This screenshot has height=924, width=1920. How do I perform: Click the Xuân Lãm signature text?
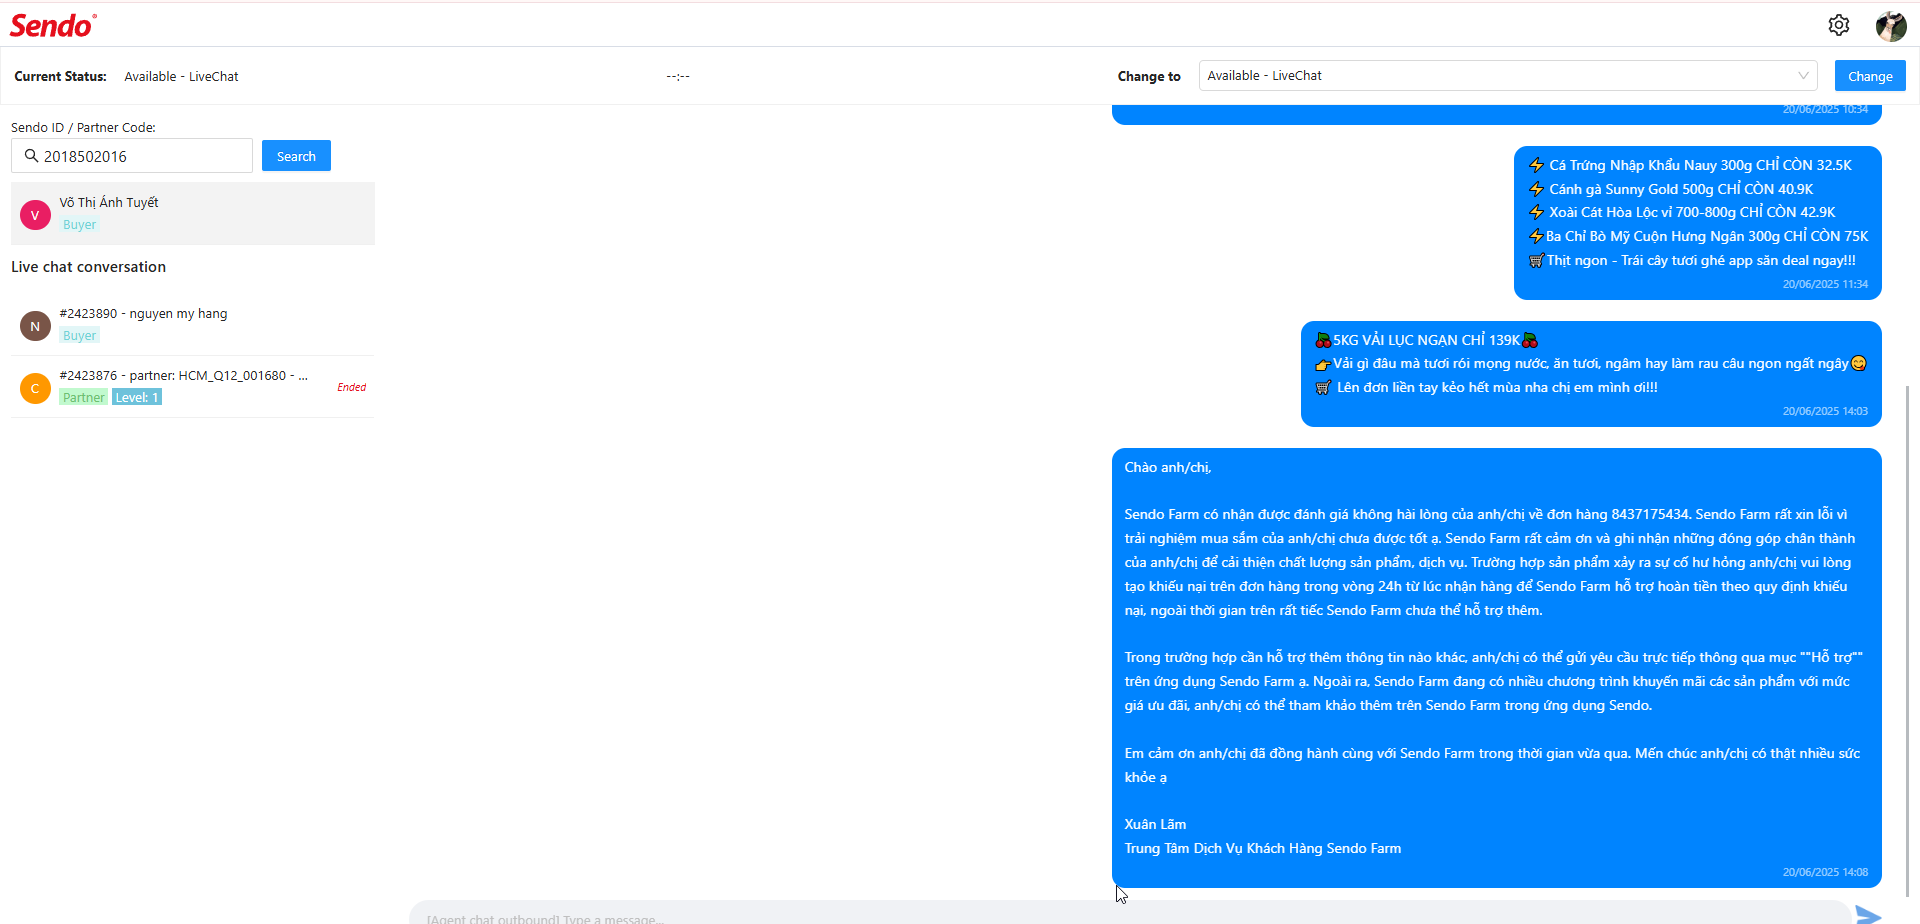coord(1155,824)
